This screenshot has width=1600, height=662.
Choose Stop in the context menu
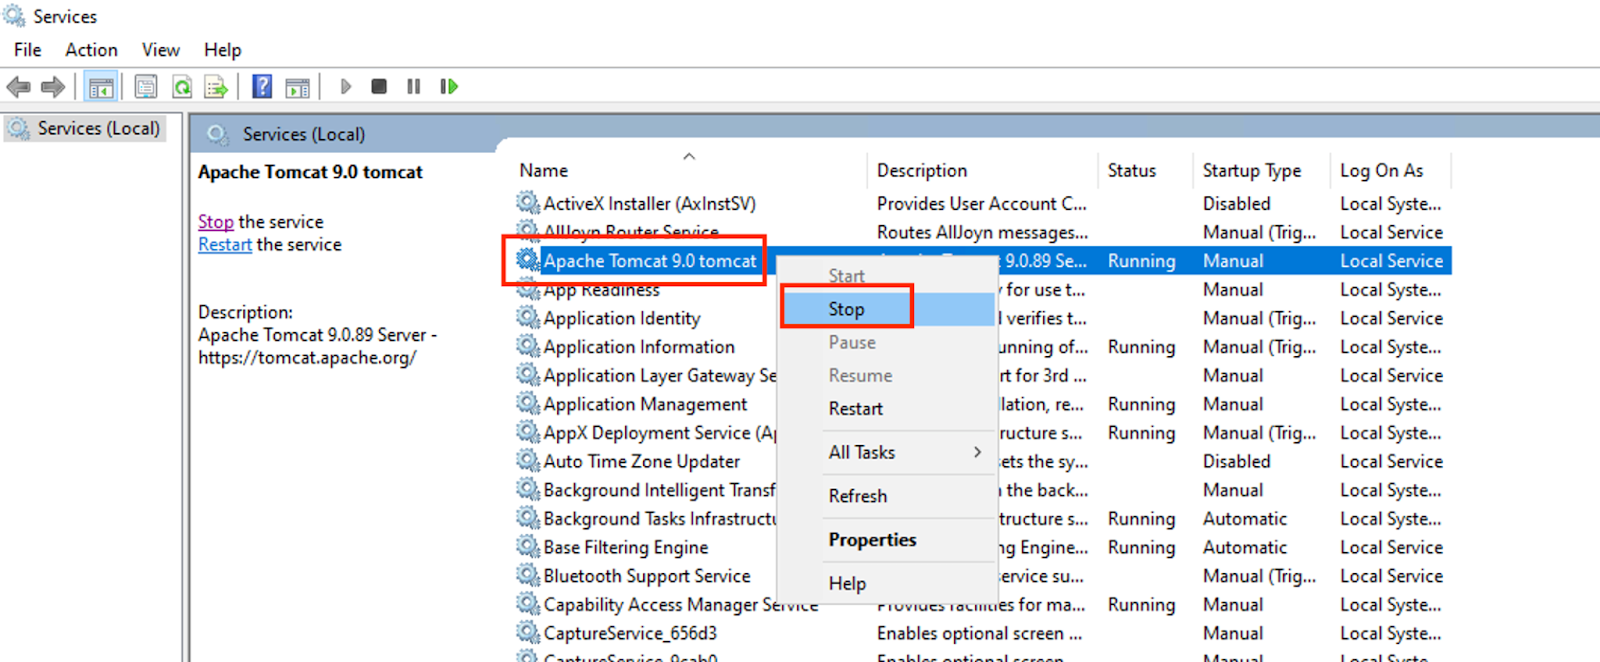pyautogui.click(x=887, y=309)
